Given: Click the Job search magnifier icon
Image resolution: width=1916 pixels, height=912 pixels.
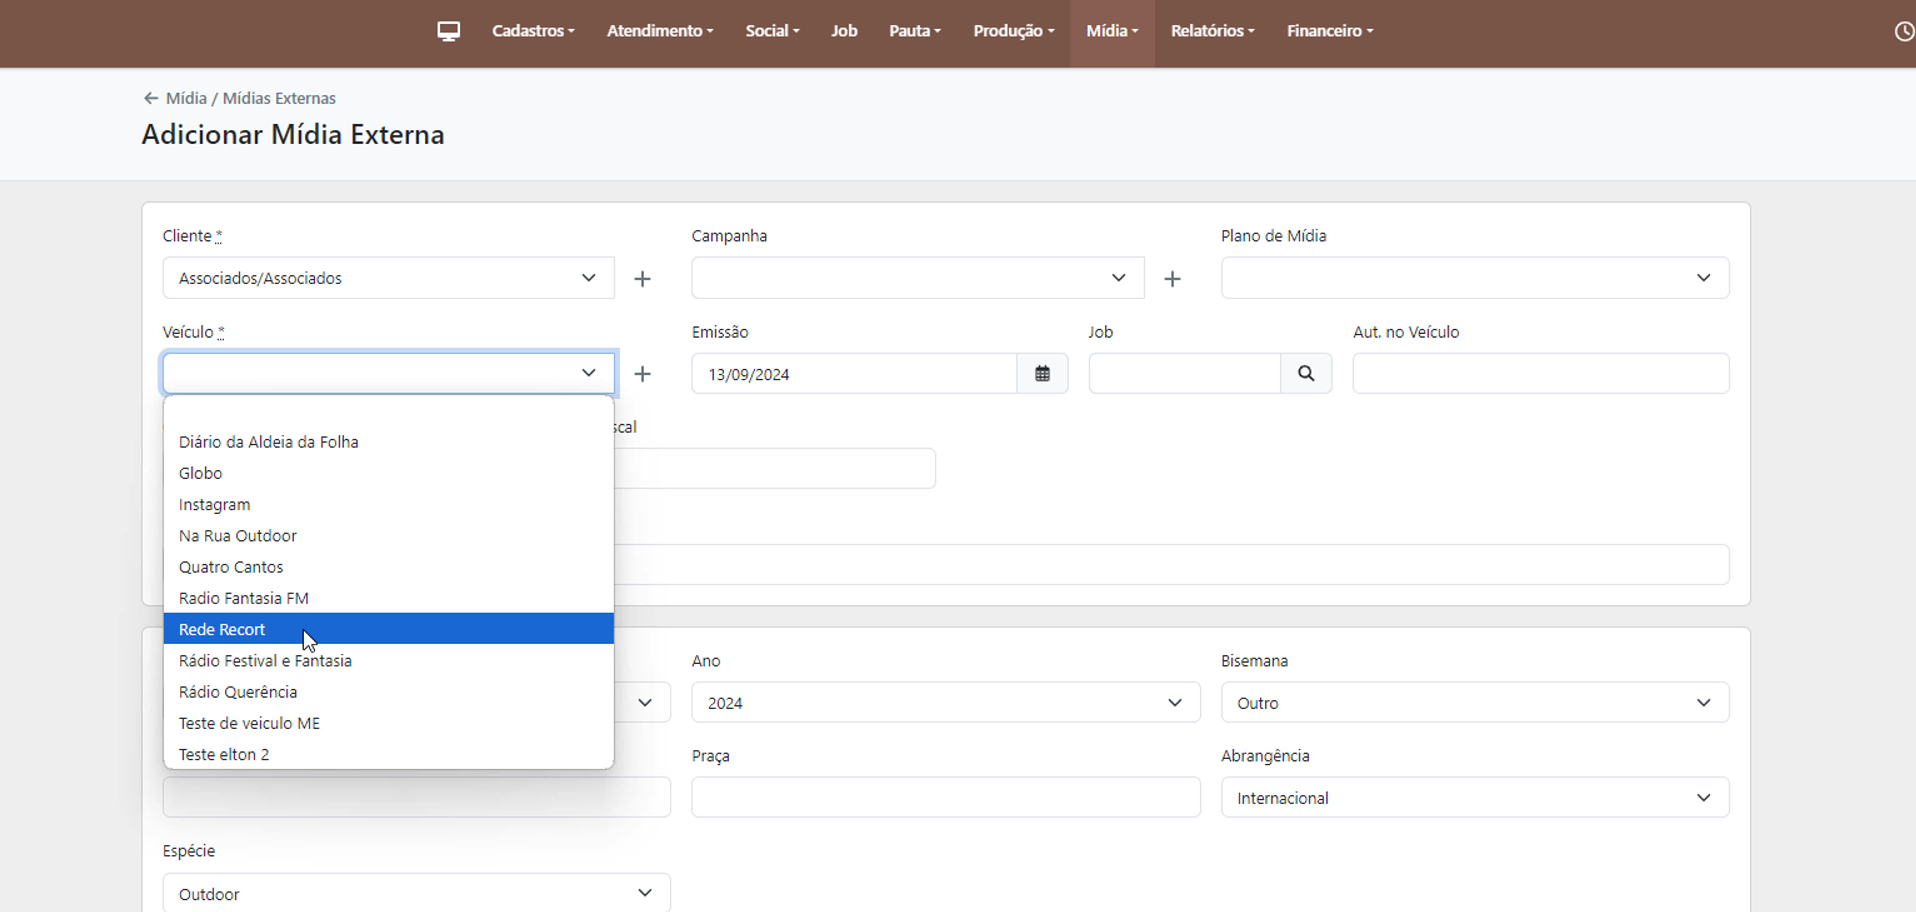Looking at the screenshot, I should [x=1305, y=374].
